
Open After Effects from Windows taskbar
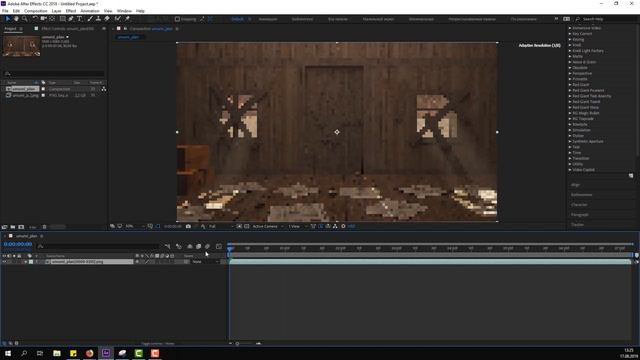point(106,353)
